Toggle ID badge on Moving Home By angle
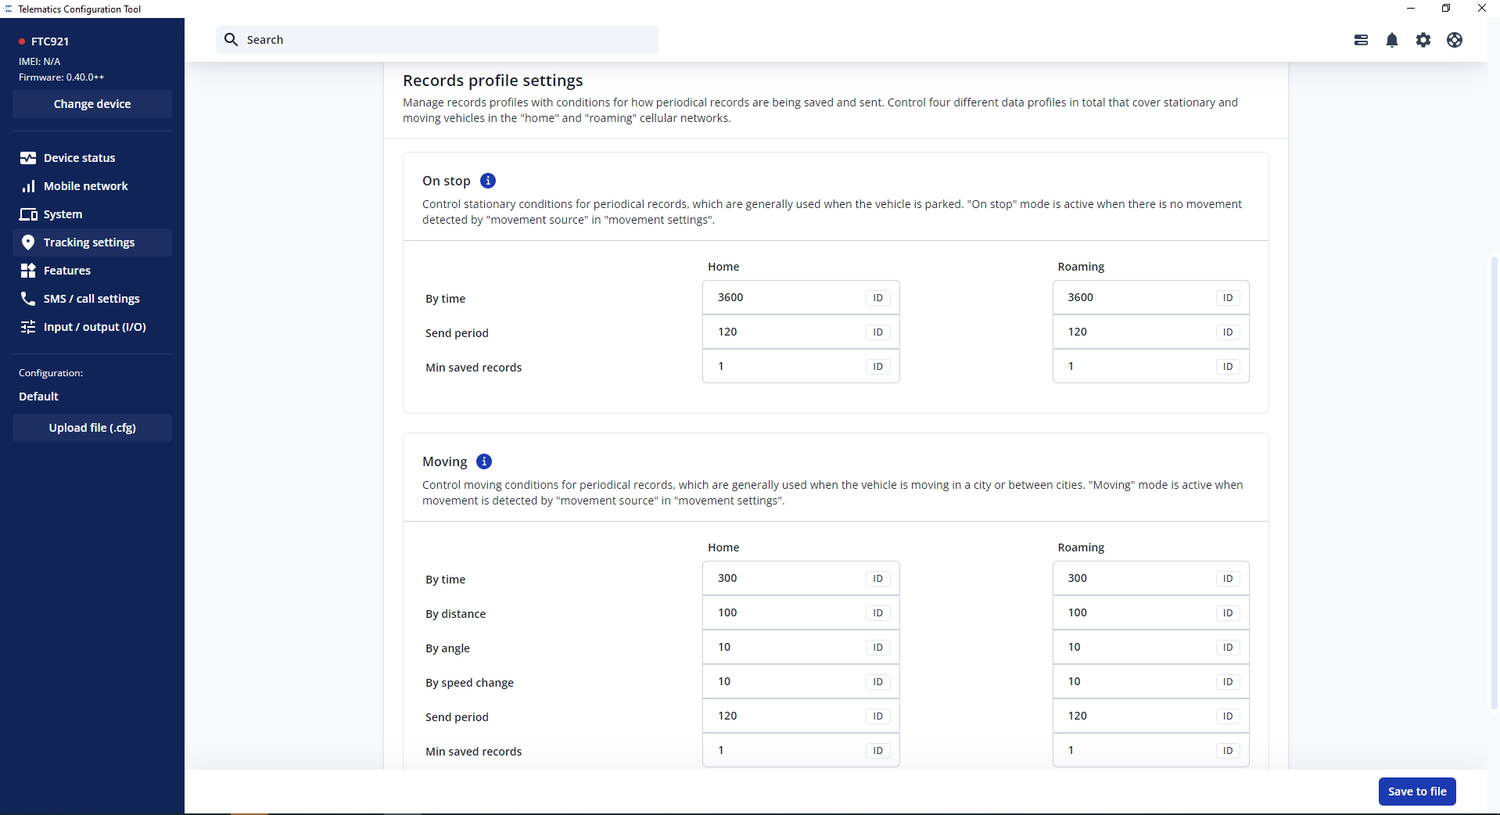Screen dimensions: 1500x815 pos(877,648)
